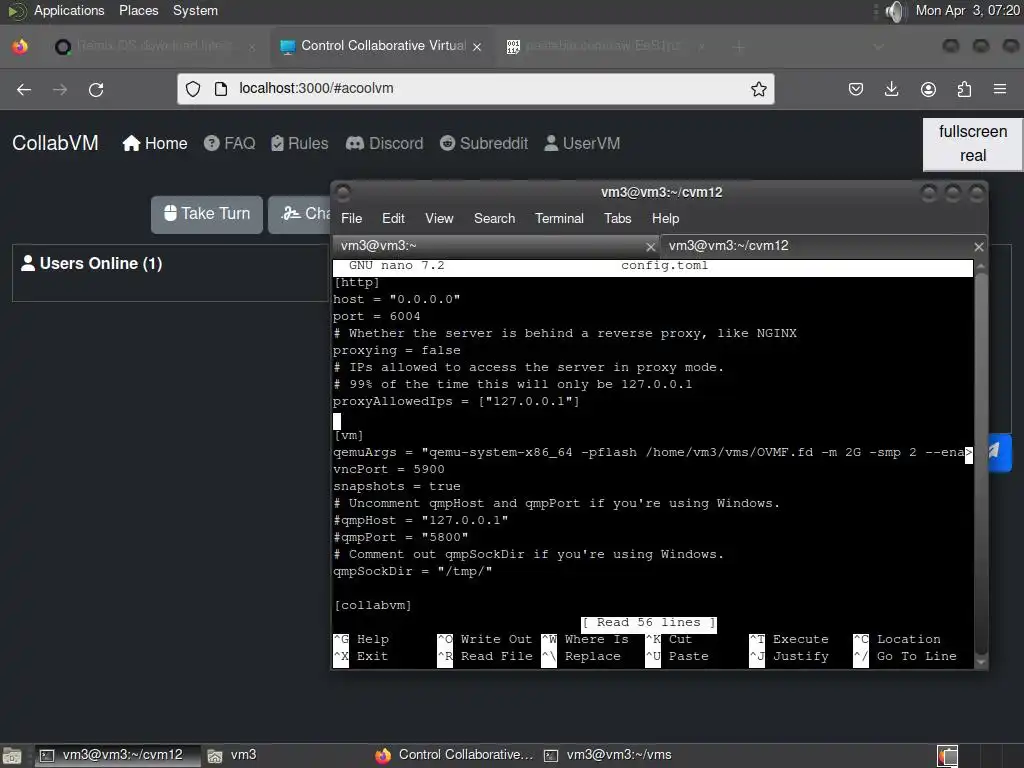
Task: Click the show desktop icon in the bottom panel
Action: pos(12,756)
